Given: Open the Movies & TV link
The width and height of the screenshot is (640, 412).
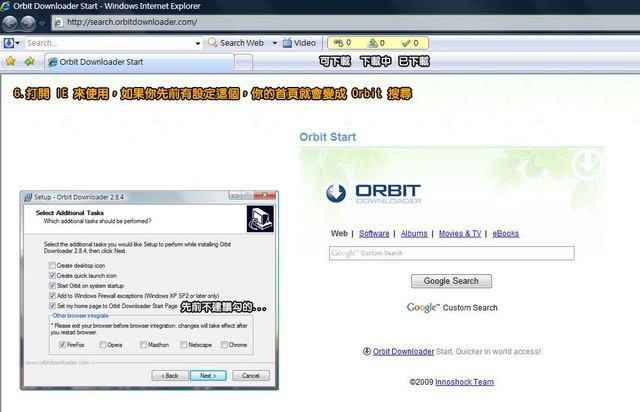Looking at the screenshot, I should pyautogui.click(x=460, y=234).
